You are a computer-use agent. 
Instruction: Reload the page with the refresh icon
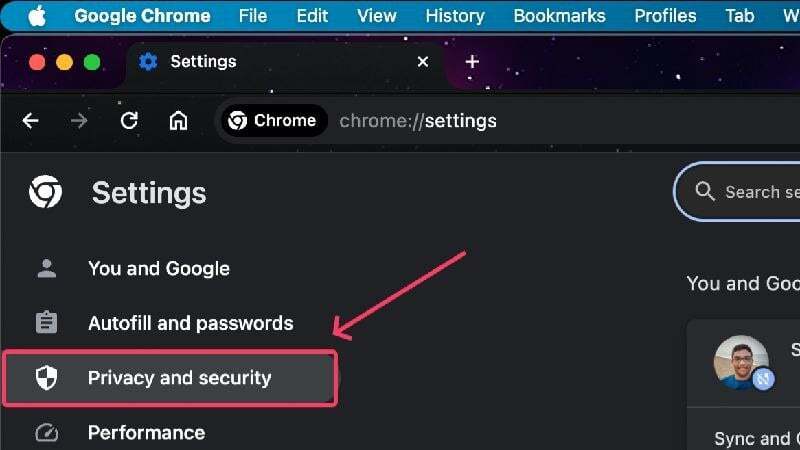coord(129,121)
